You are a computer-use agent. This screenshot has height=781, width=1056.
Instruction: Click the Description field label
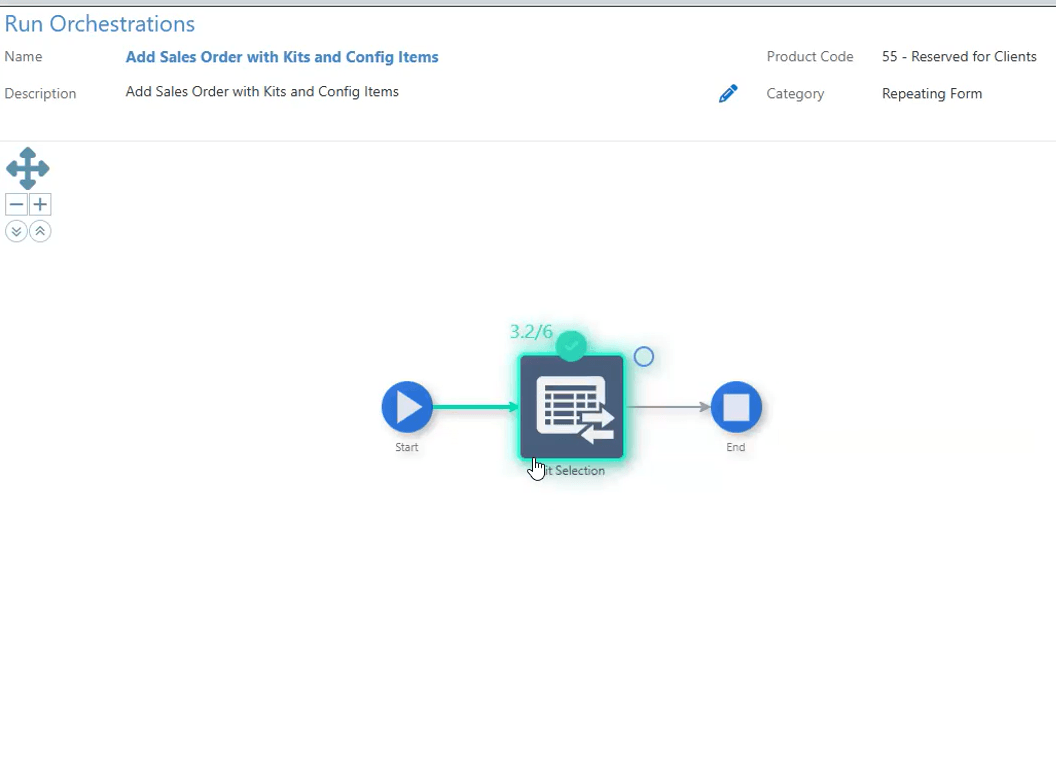tap(40, 94)
